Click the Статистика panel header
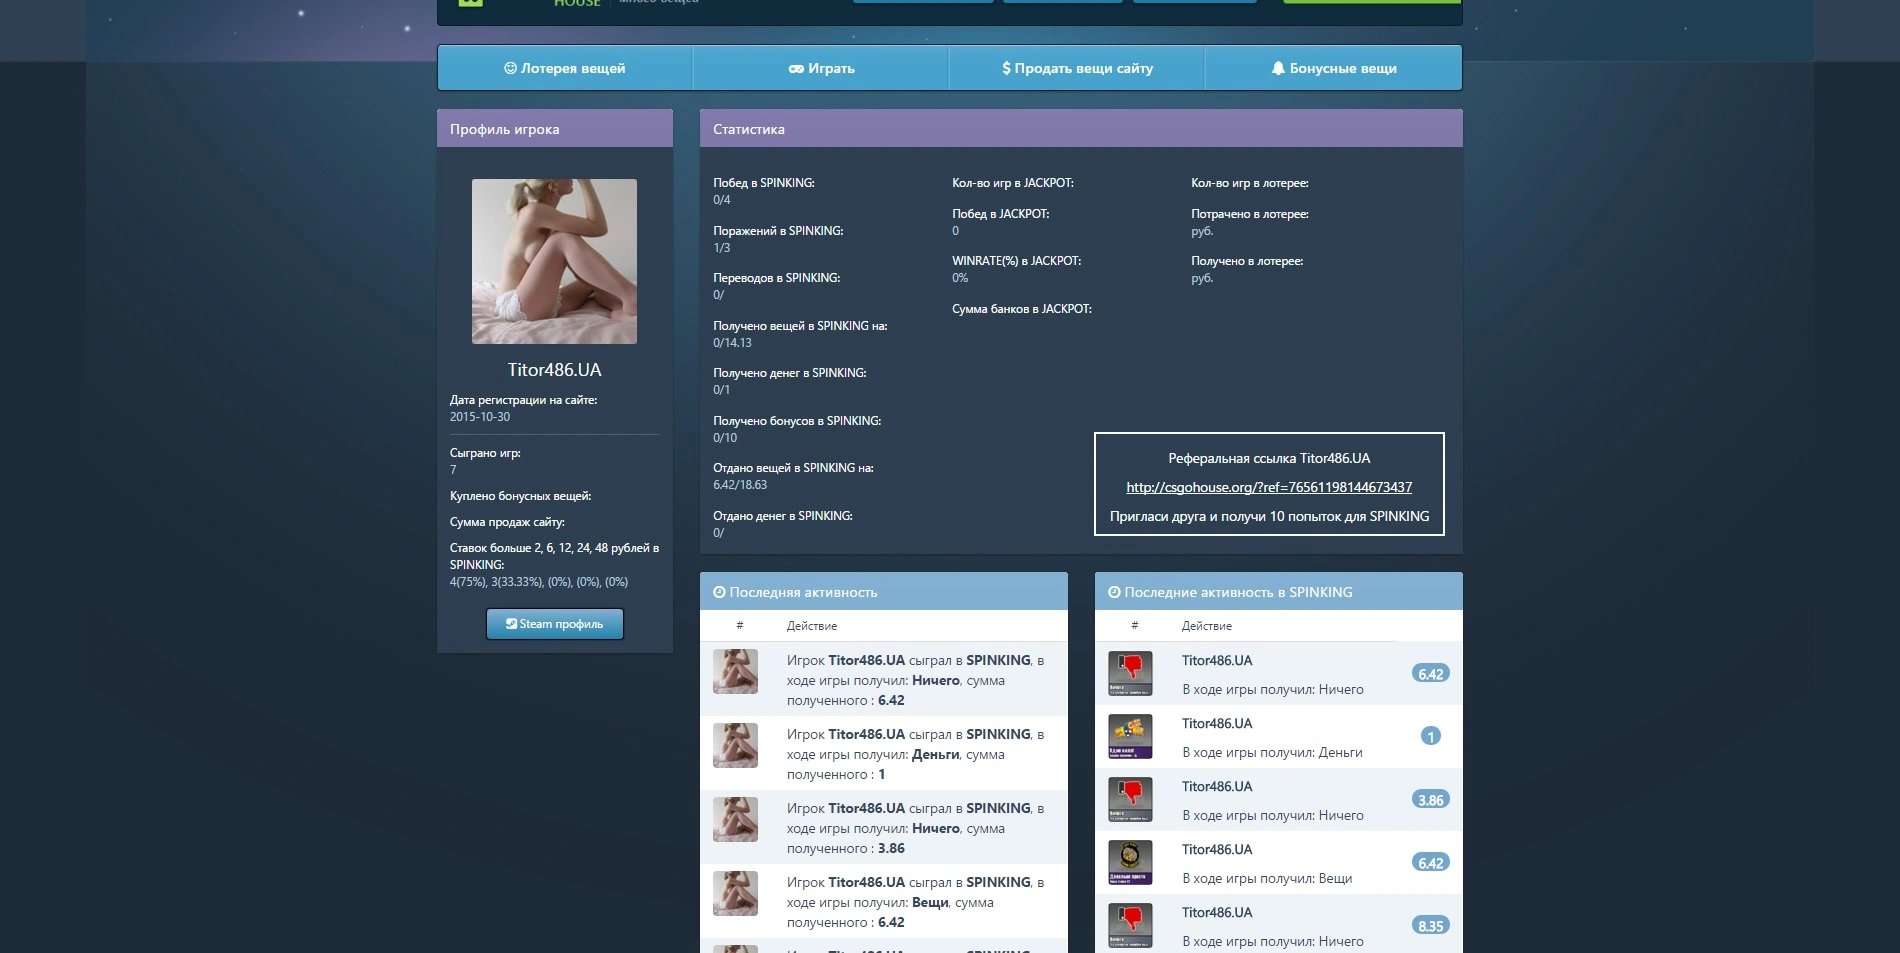Screen dimensions: 1900x953 pos(1081,129)
